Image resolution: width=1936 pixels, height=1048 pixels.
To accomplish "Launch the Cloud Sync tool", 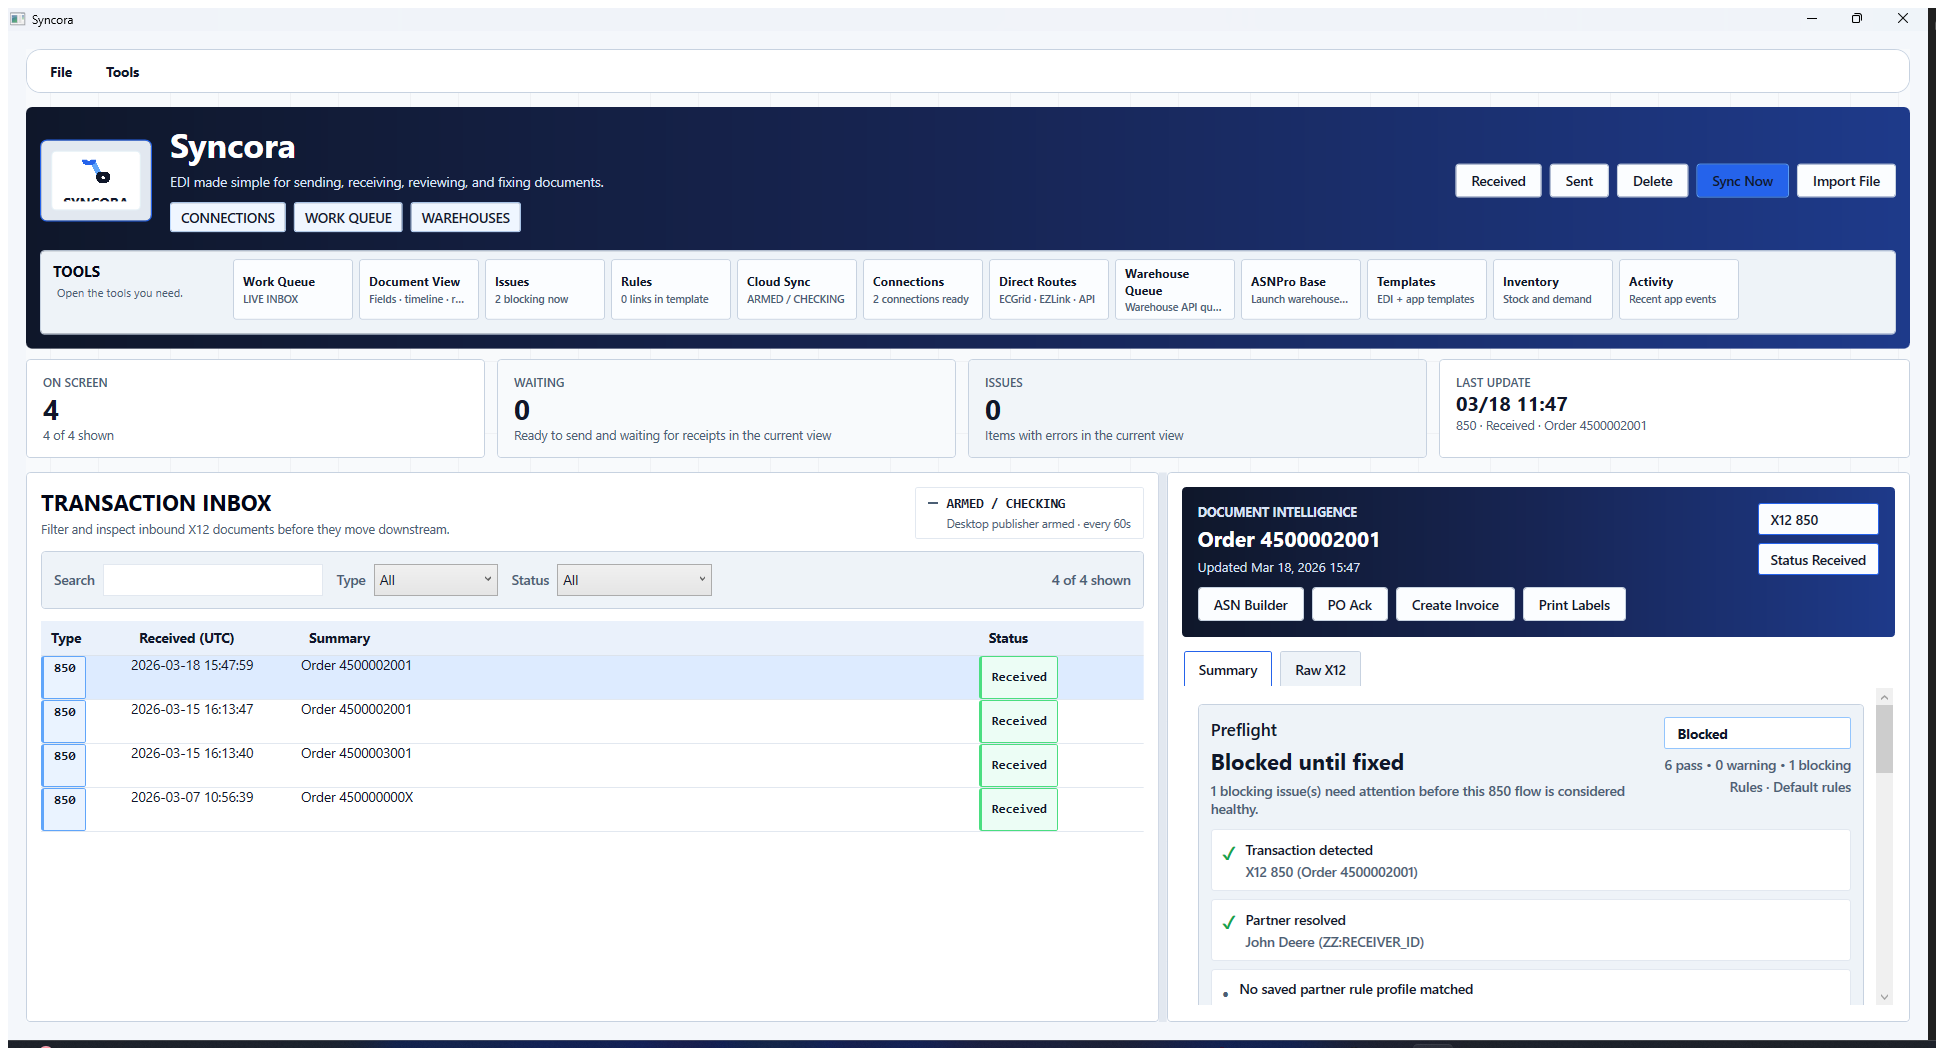I will pos(796,289).
